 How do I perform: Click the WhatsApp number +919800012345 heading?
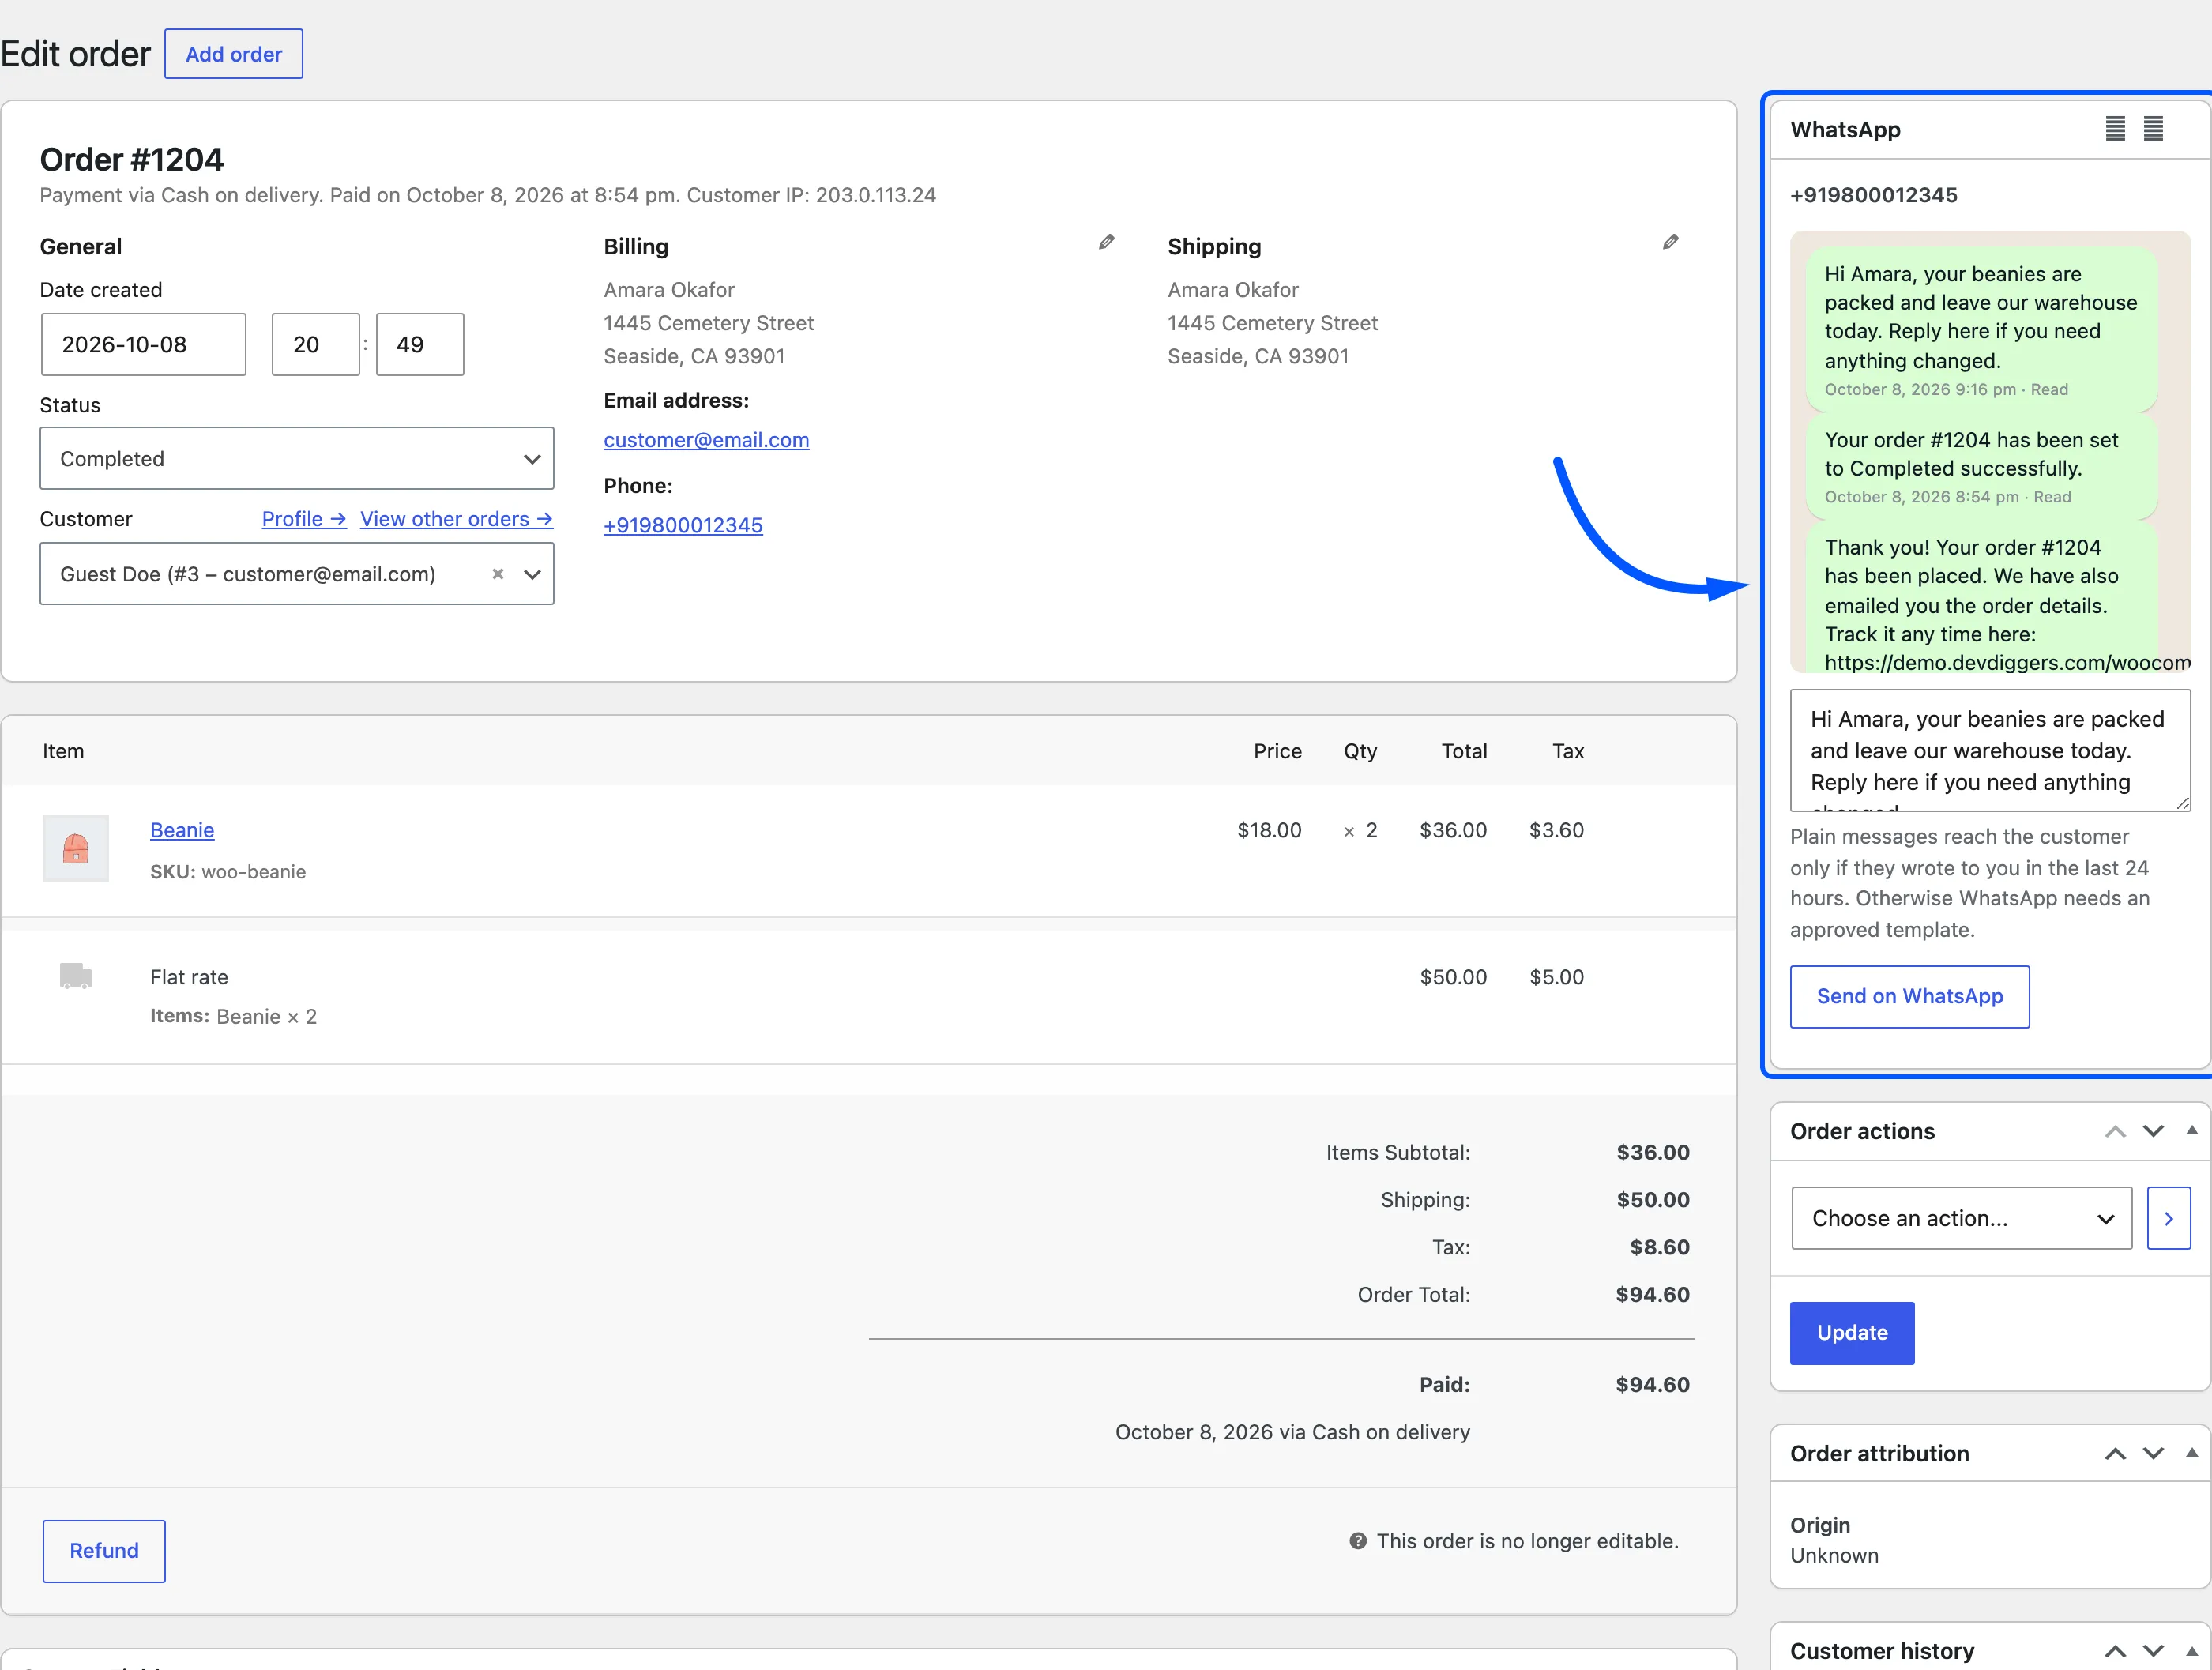coord(1873,195)
